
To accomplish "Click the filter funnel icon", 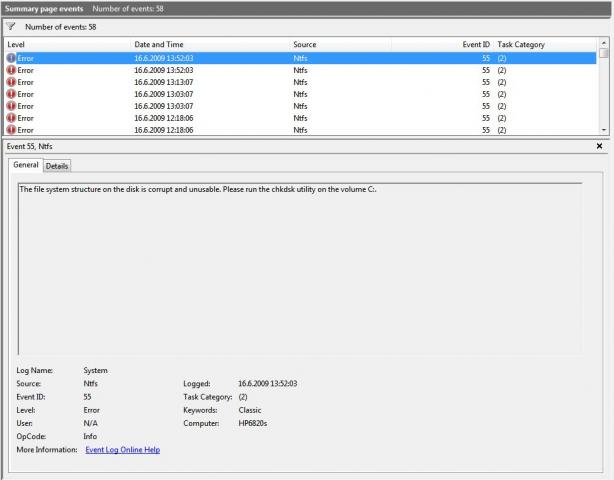I will (11, 26).
